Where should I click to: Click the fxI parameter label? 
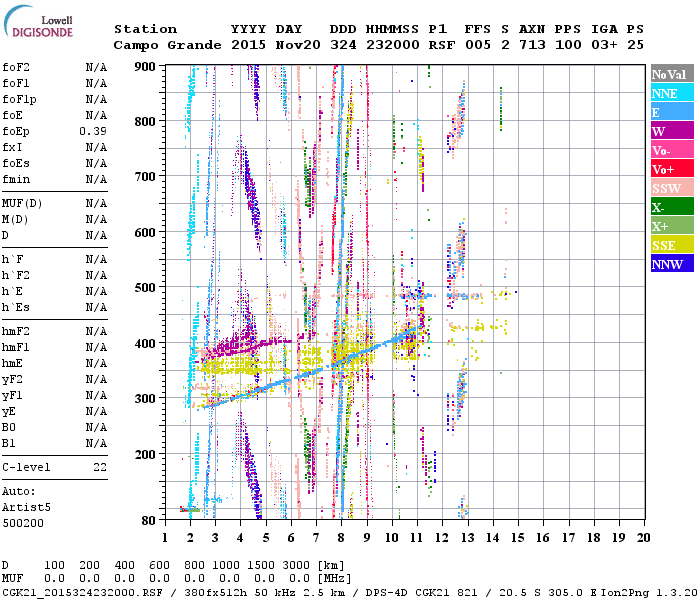pyautogui.click(x=12, y=147)
